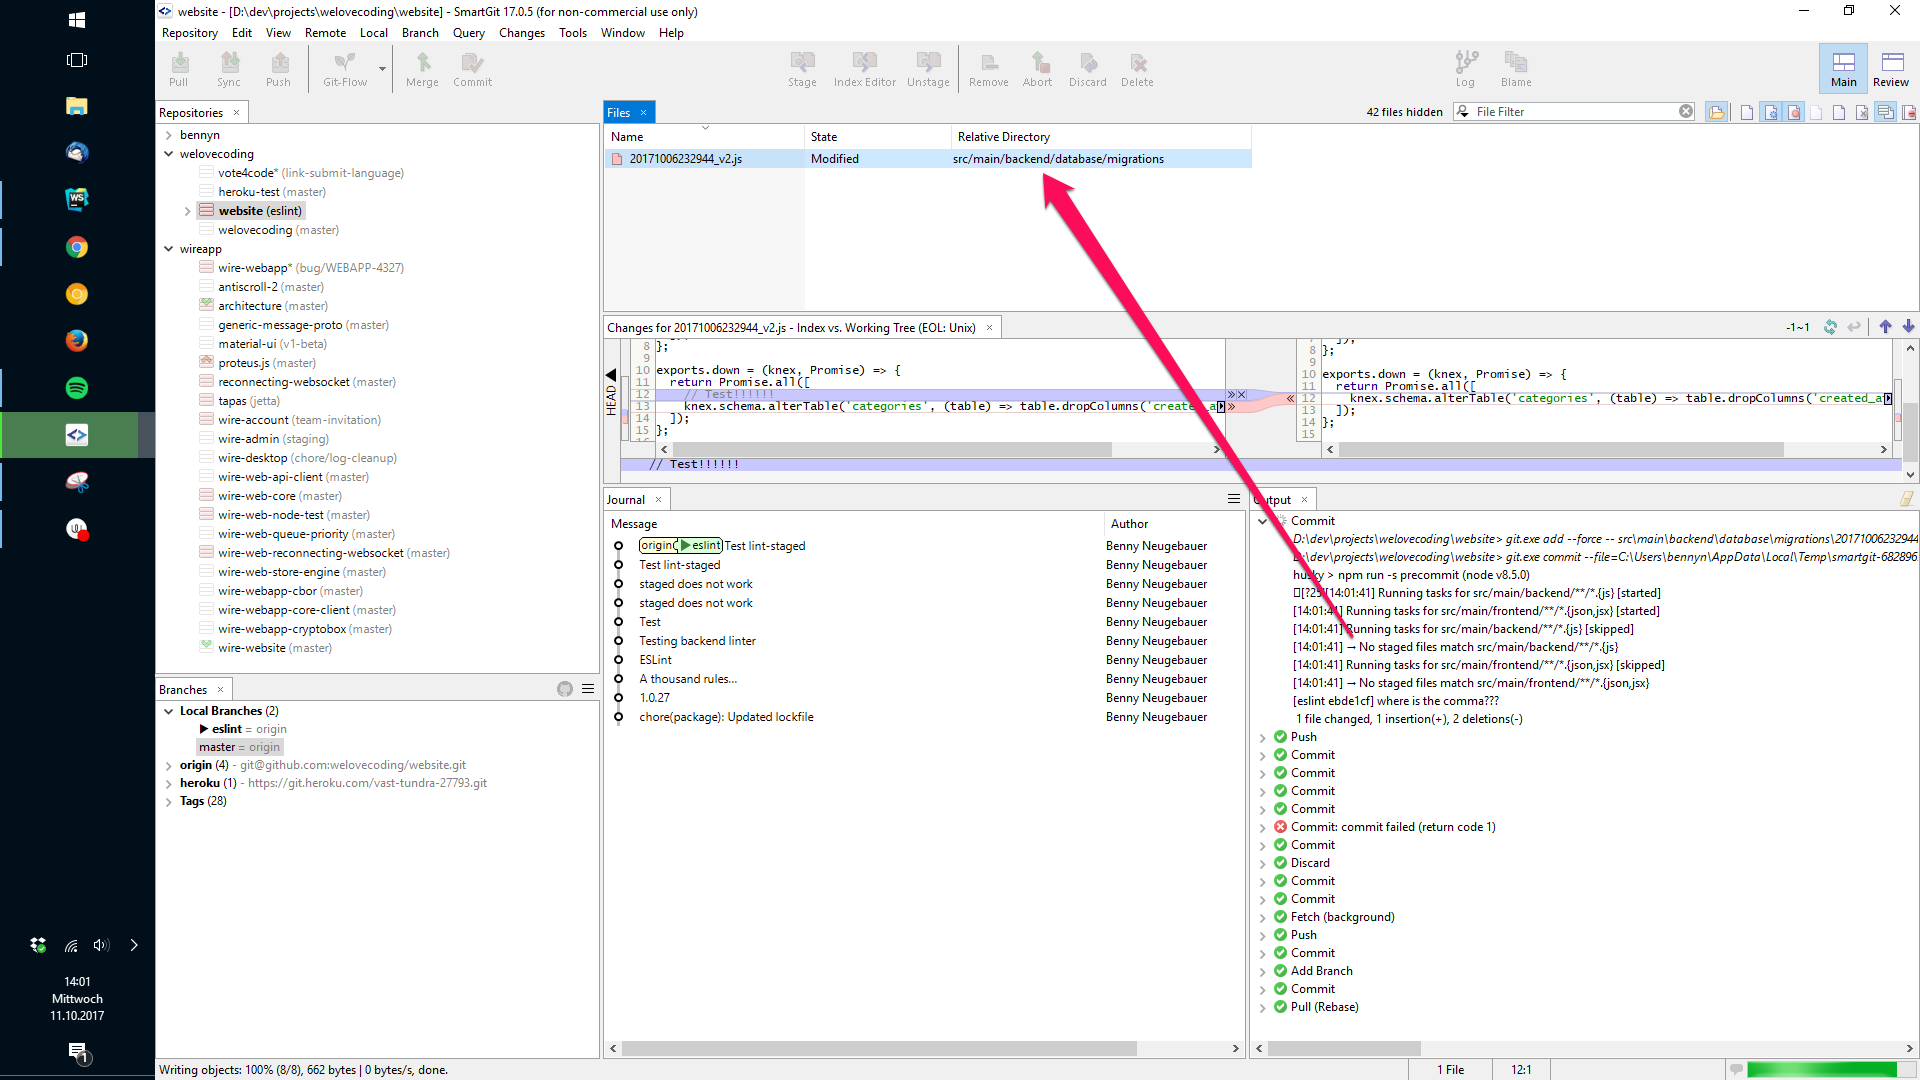Viewport: 1920px width, 1080px height.
Task: Select the 'Testing backend linter' commit
Action: (697, 641)
